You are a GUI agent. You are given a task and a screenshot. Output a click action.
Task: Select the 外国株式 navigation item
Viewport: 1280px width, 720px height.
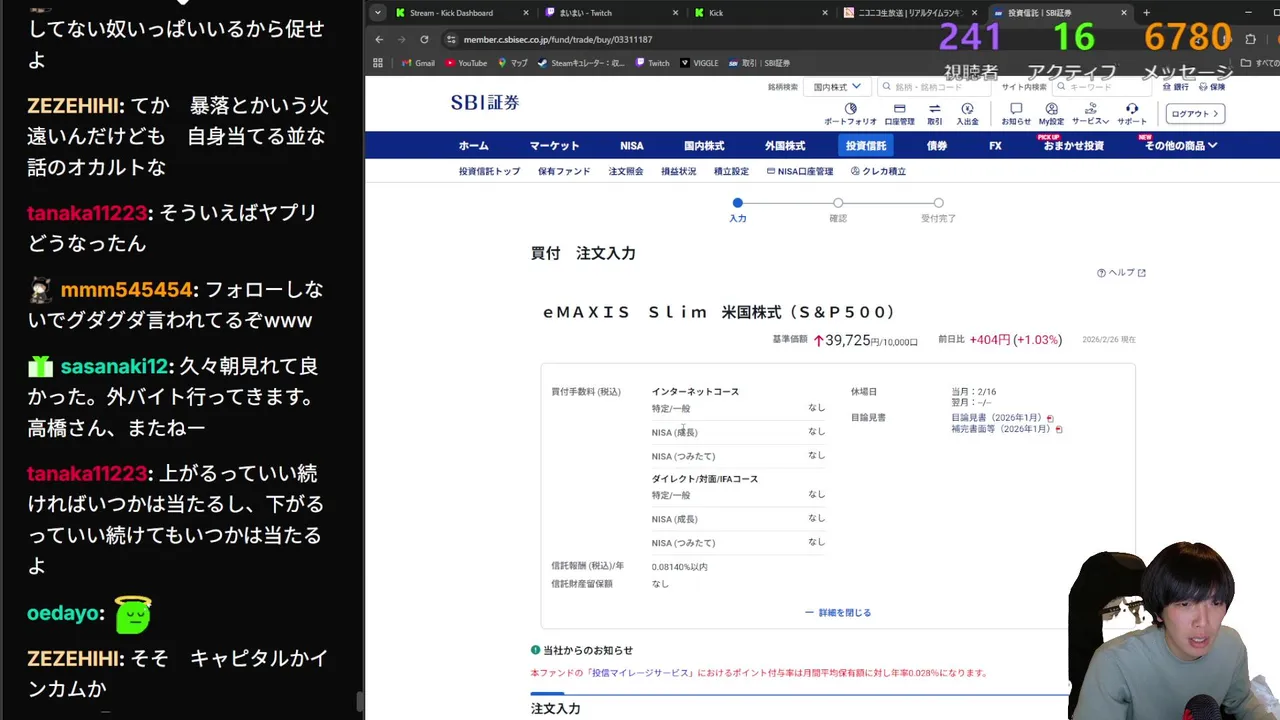click(785, 145)
